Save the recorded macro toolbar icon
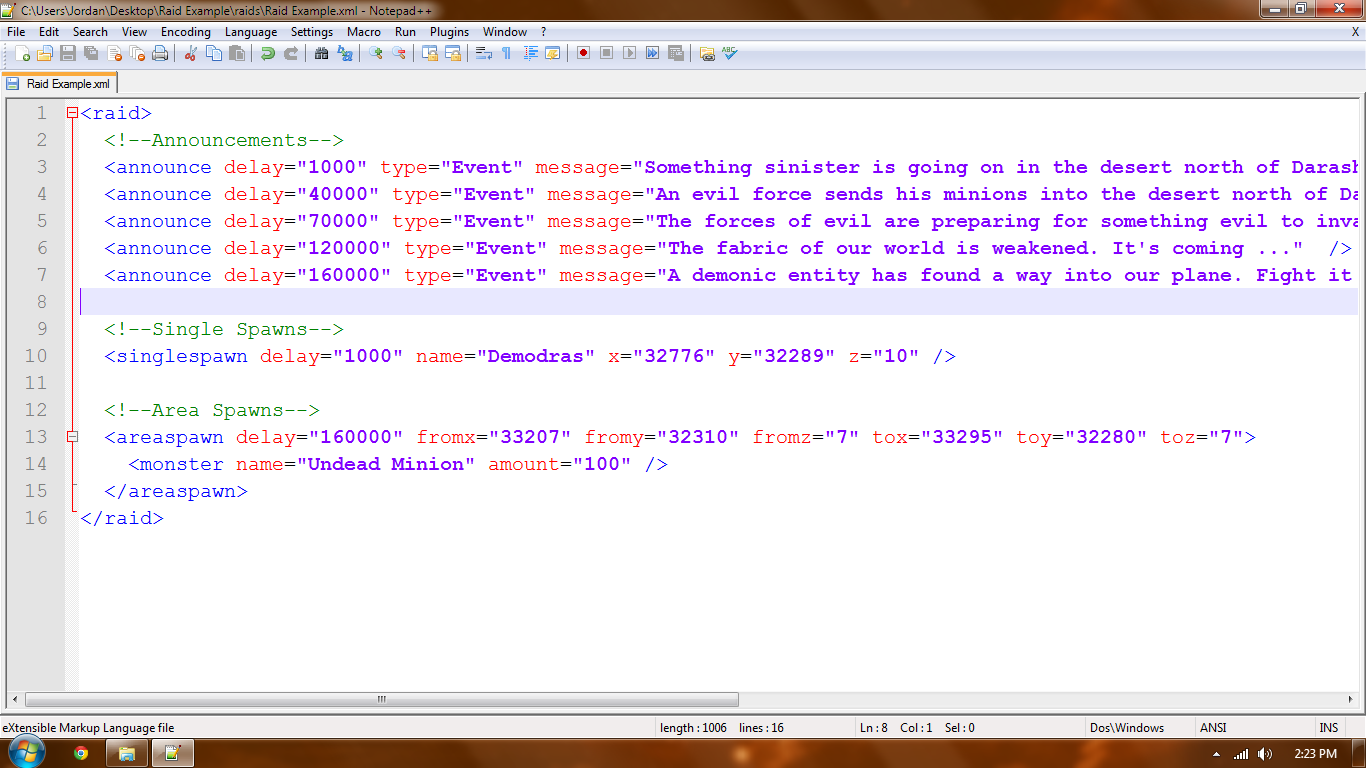This screenshot has height=768, width=1366. tap(675, 53)
